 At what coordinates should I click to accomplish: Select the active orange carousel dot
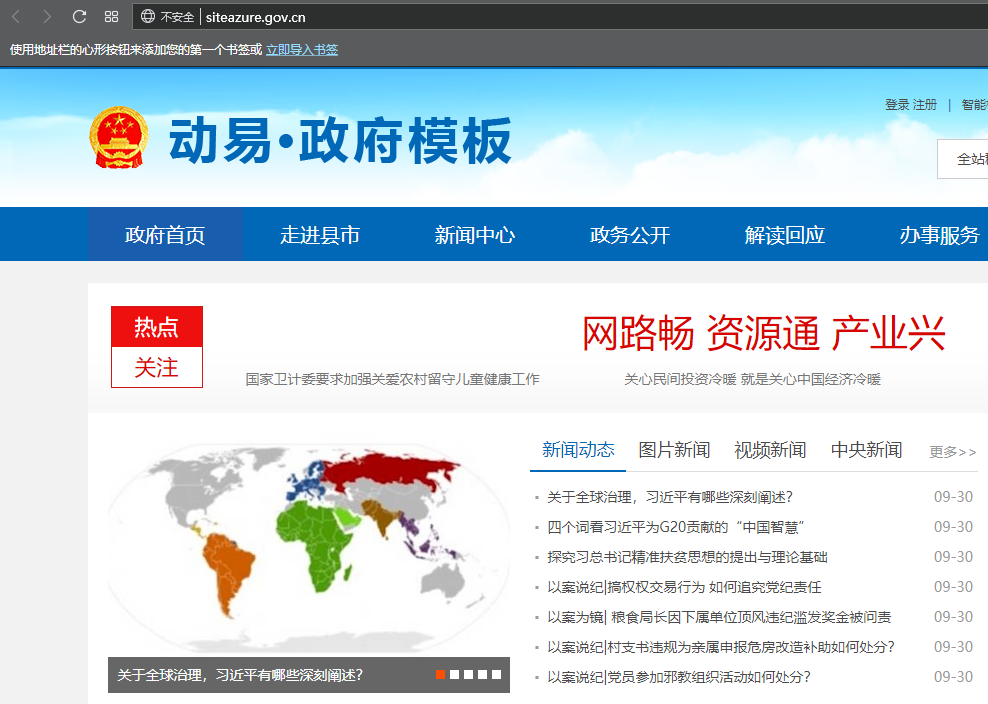pos(440,675)
